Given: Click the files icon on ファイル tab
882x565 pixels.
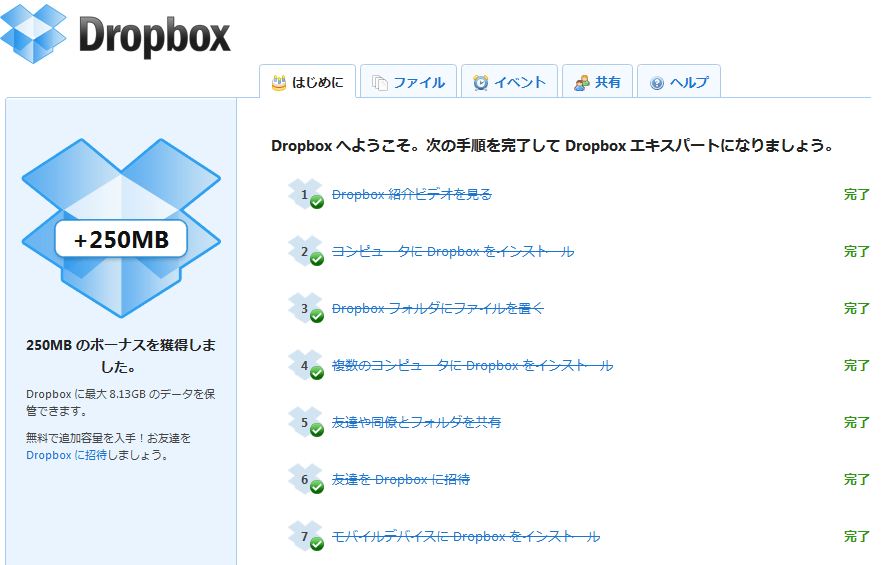Looking at the screenshot, I should [380, 83].
